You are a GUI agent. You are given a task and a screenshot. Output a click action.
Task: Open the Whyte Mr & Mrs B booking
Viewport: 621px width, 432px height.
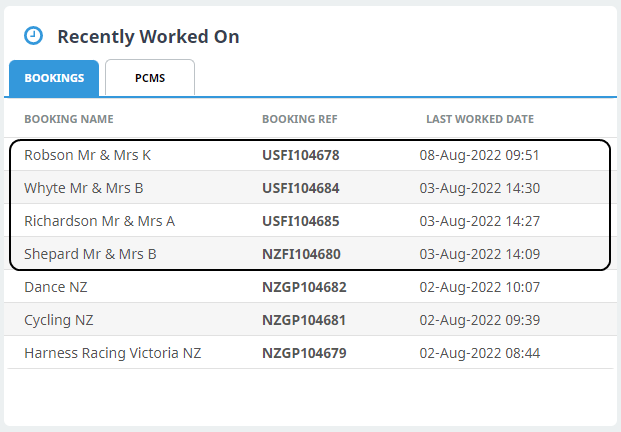tap(84, 188)
